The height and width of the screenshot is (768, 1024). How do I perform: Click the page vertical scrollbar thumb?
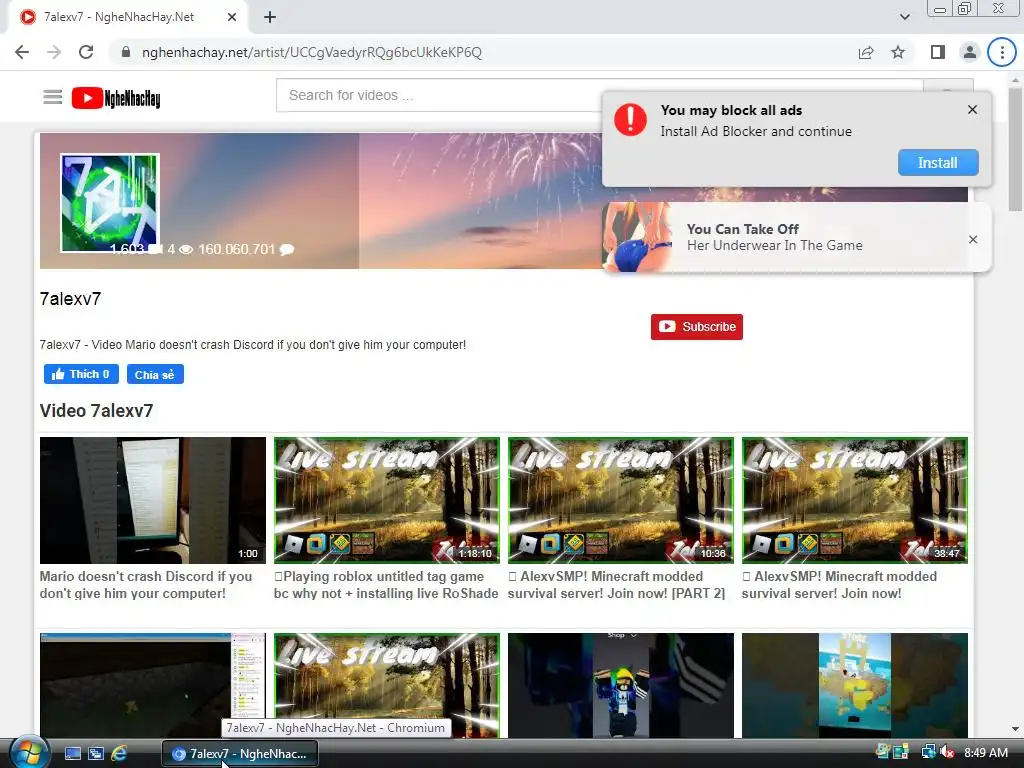point(1015,150)
